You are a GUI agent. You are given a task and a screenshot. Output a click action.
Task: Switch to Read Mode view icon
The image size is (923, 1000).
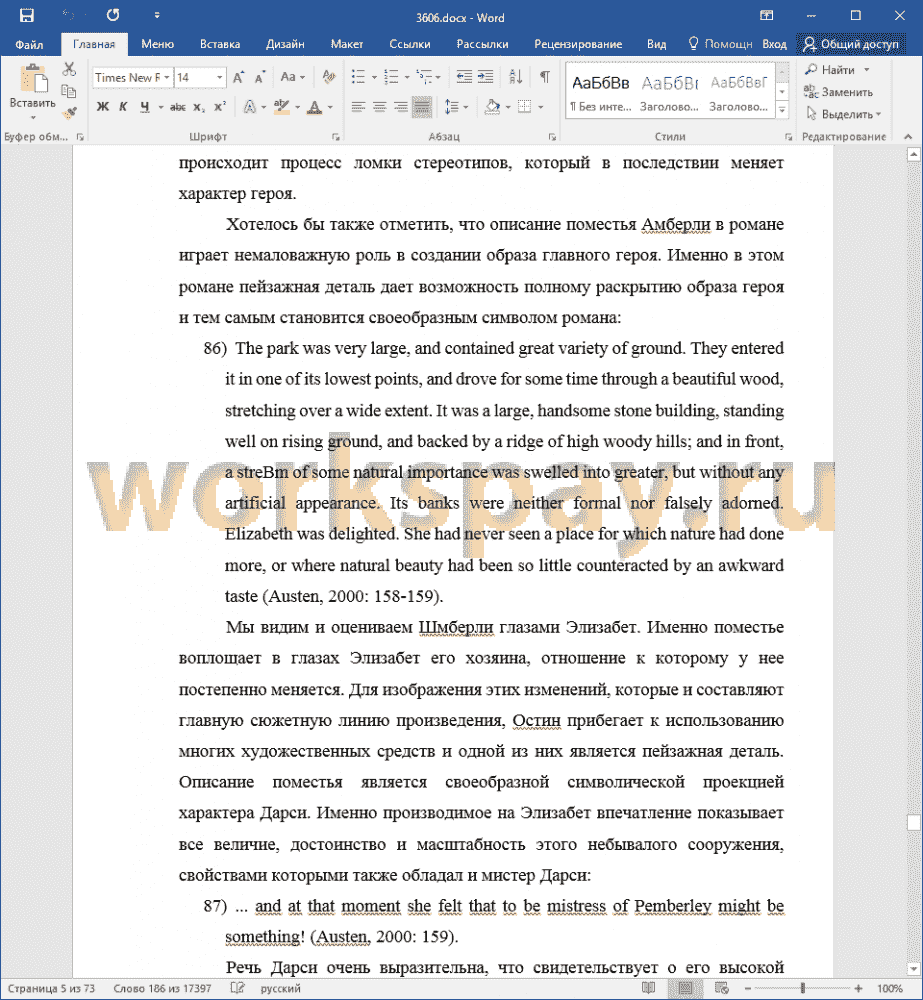(x=649, y=988)
